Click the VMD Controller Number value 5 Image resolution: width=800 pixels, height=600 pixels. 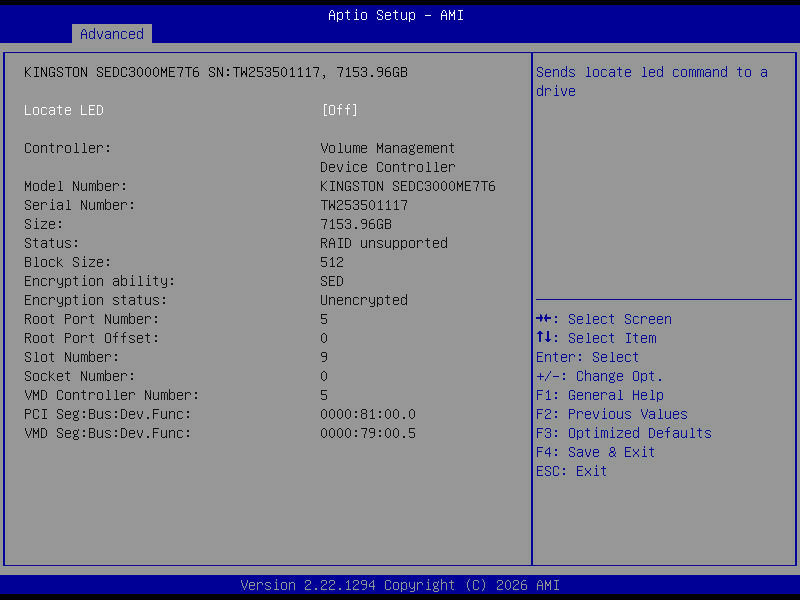(x=324, y=395)
